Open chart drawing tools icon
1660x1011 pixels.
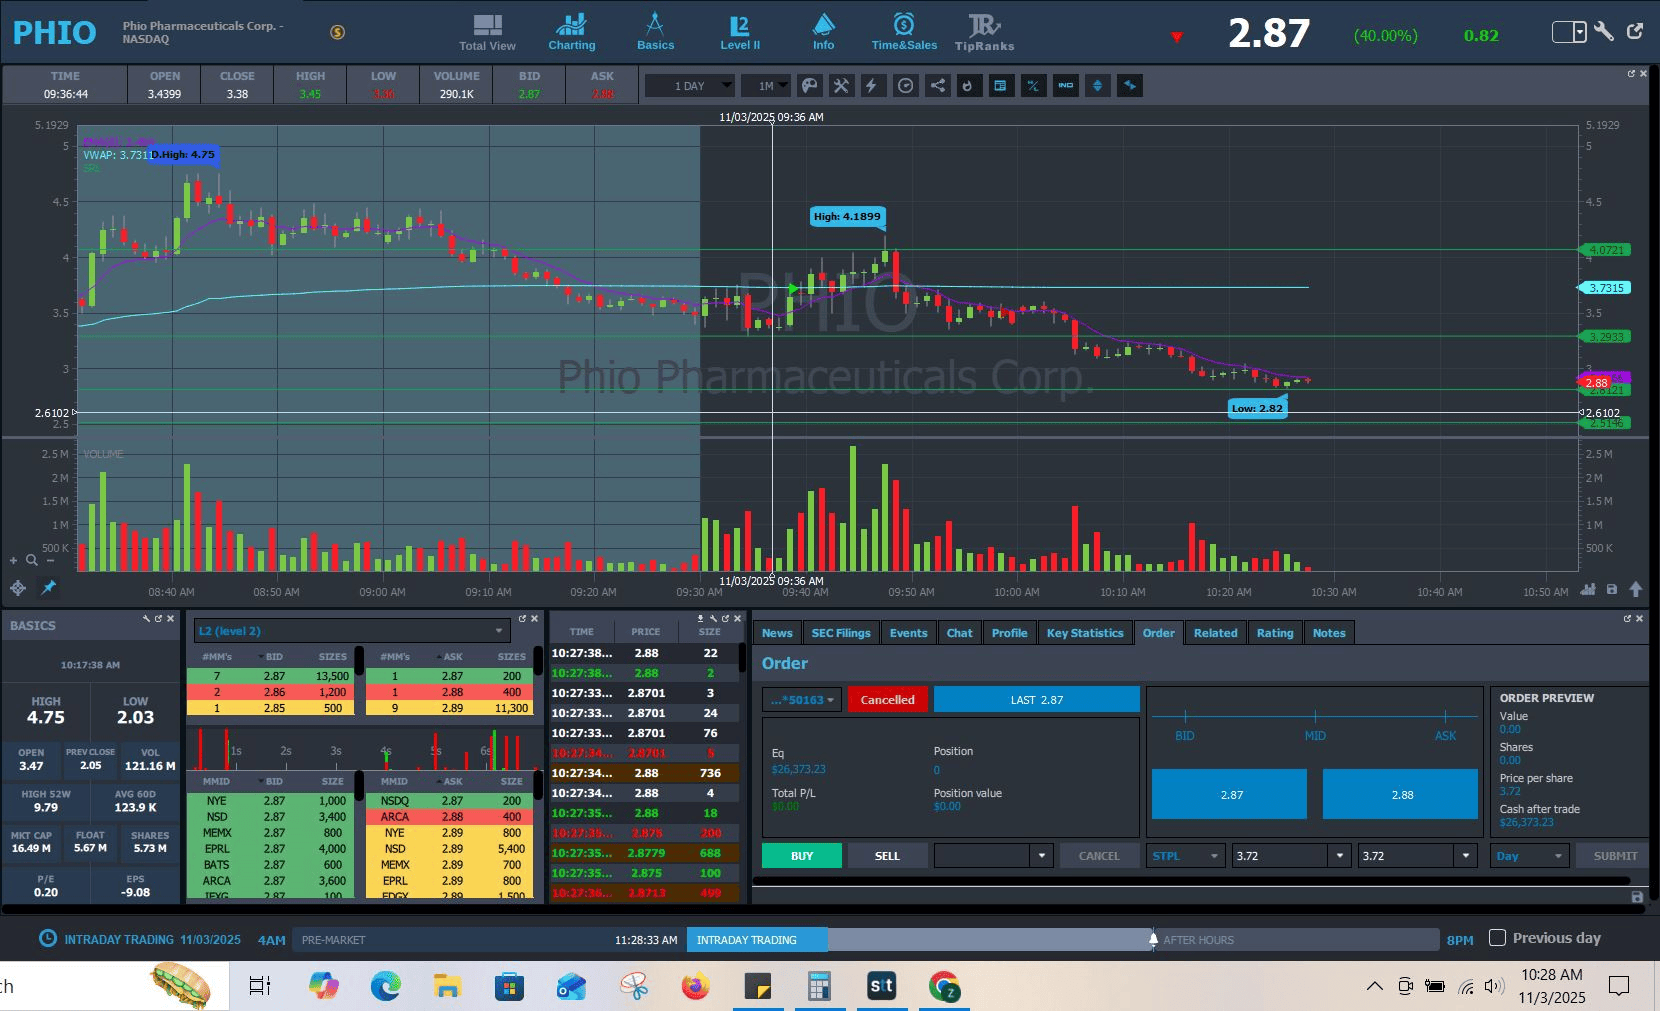point(841,86)
